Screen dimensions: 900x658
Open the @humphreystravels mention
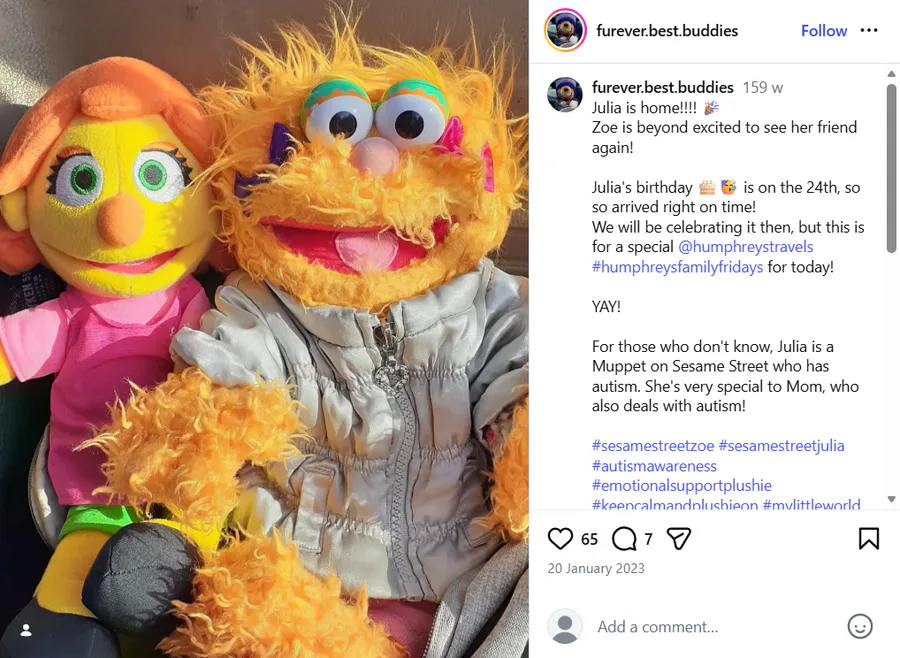746,247
